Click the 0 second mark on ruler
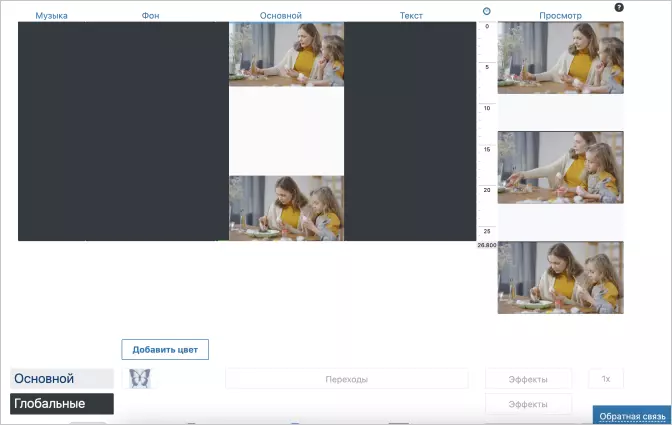 (487, 27)
